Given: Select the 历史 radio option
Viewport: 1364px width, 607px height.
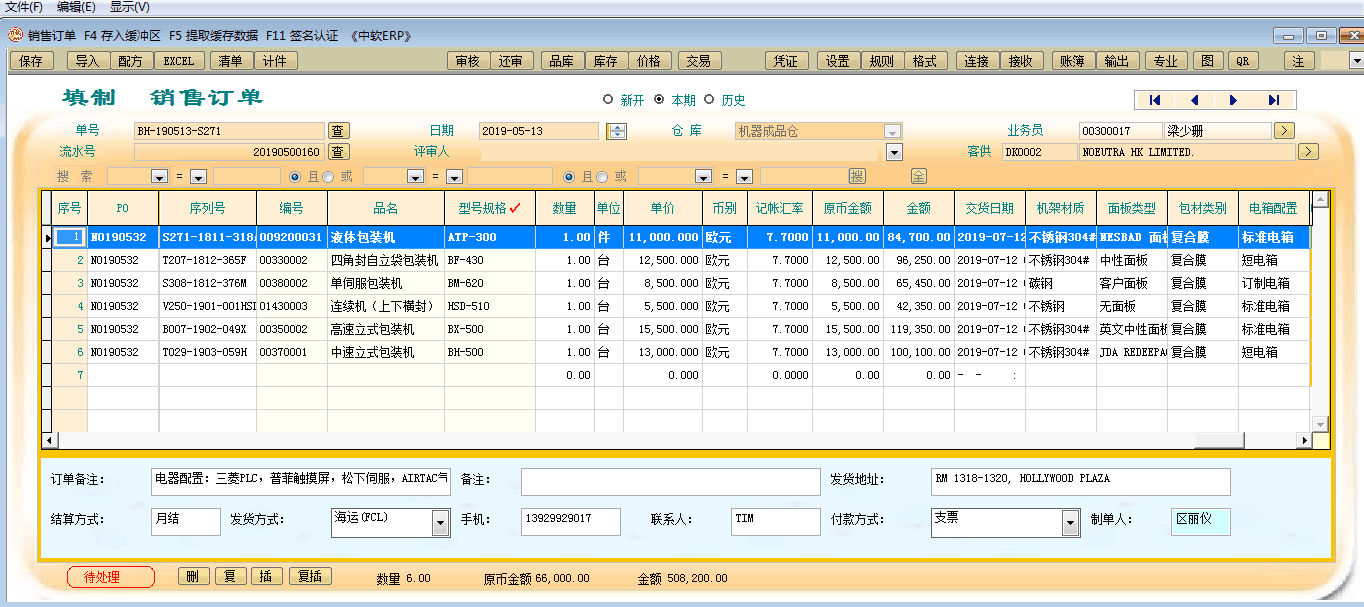Looking at the screenshot, I should coord(709,100).
